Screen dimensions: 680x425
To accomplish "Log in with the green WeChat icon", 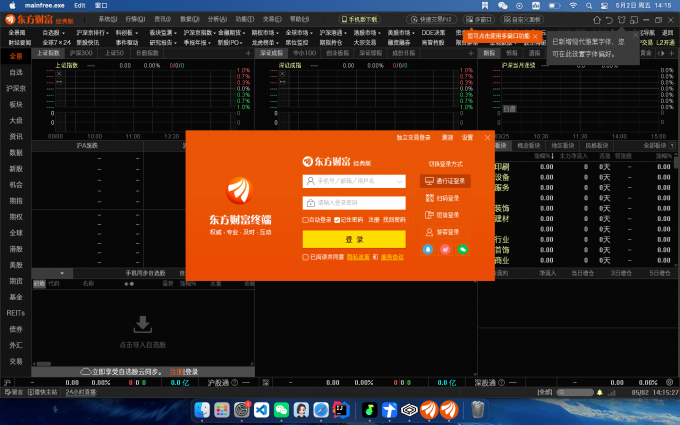I will pos(463,249).
